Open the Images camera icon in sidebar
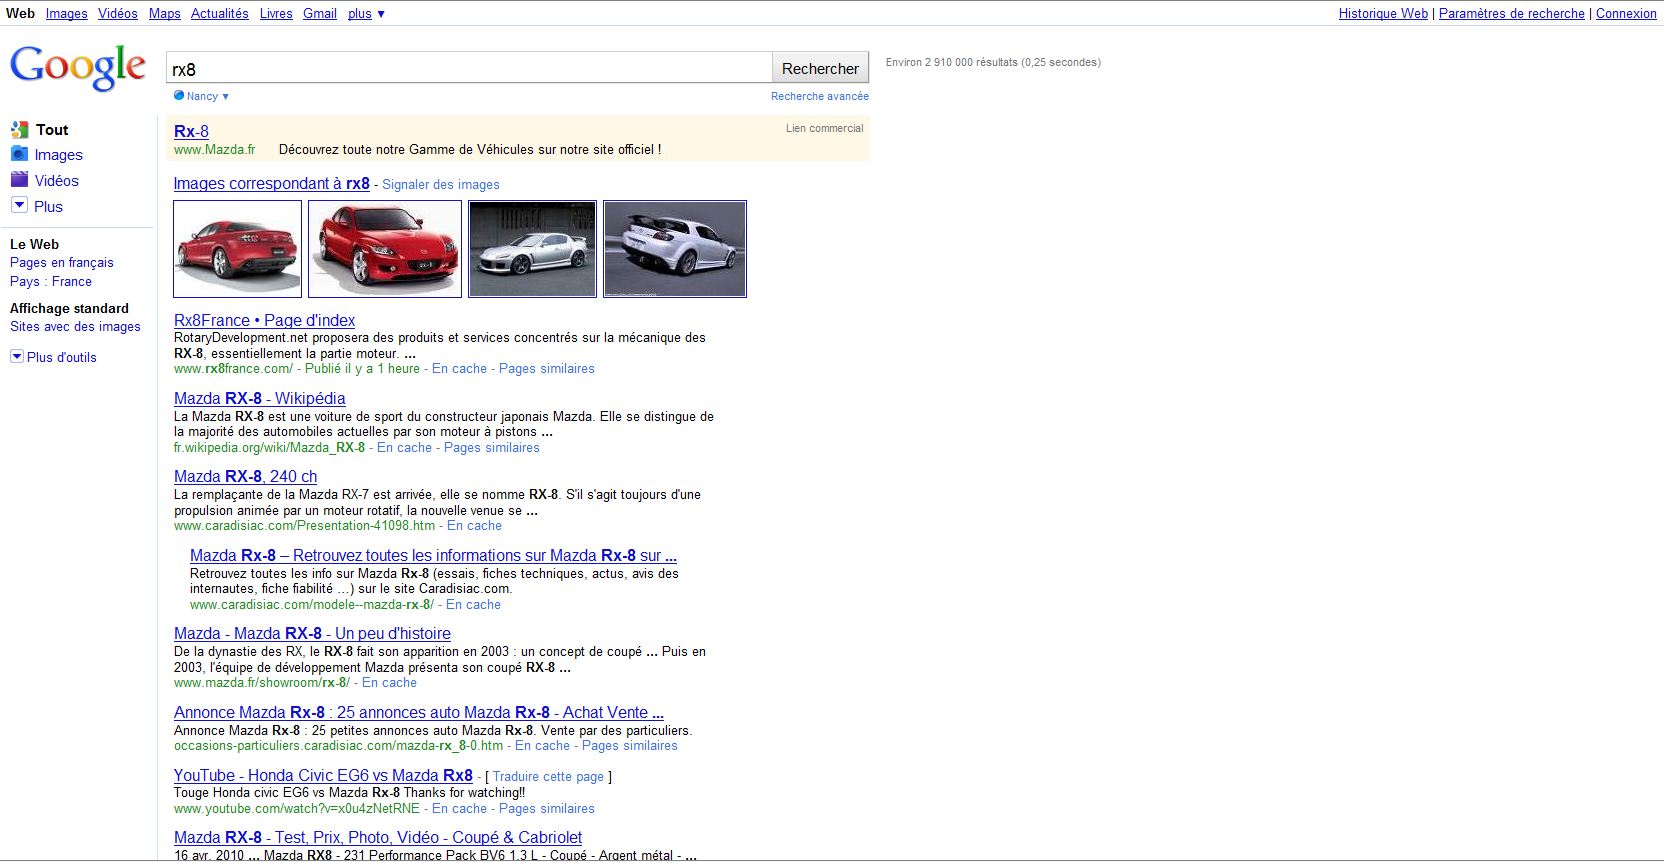The height and width of the screenshot is (862, 1664). [19, 154]
